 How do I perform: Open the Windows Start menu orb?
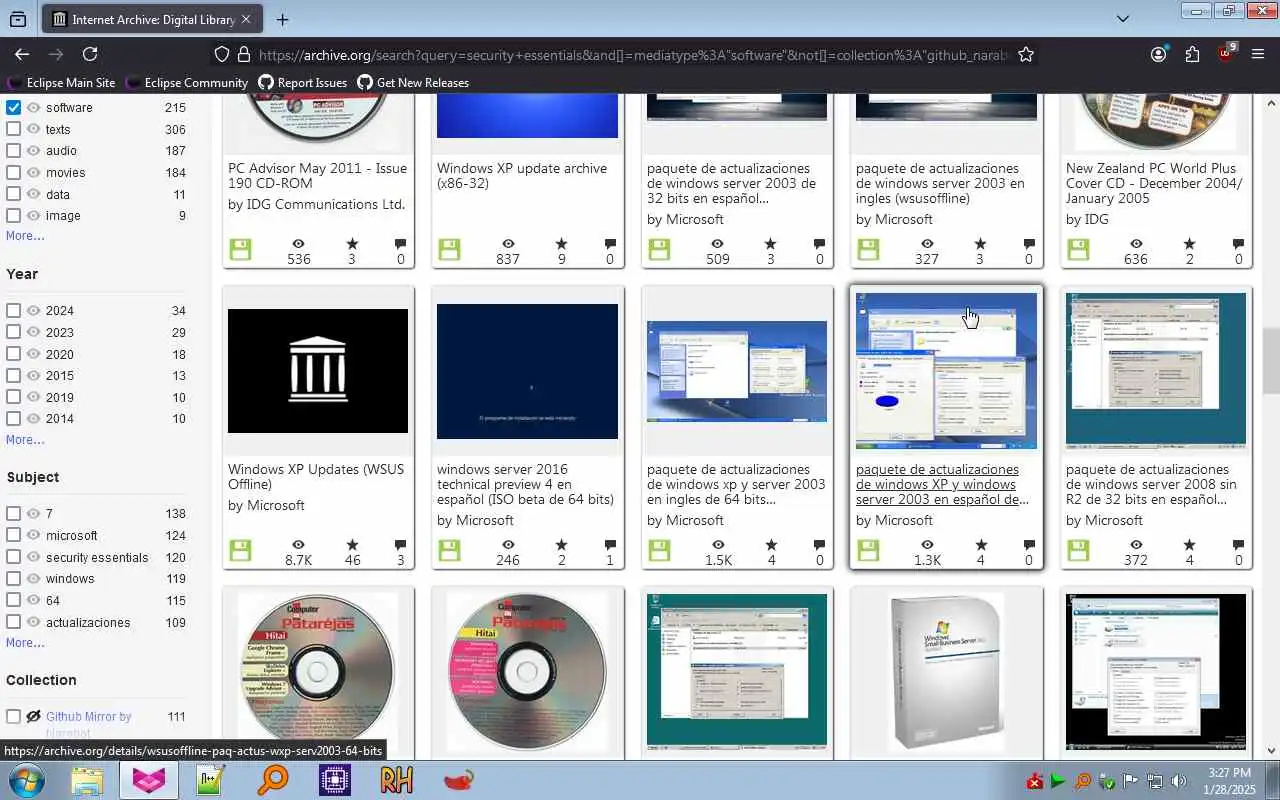pyautogui.click(x=28, y=780)
